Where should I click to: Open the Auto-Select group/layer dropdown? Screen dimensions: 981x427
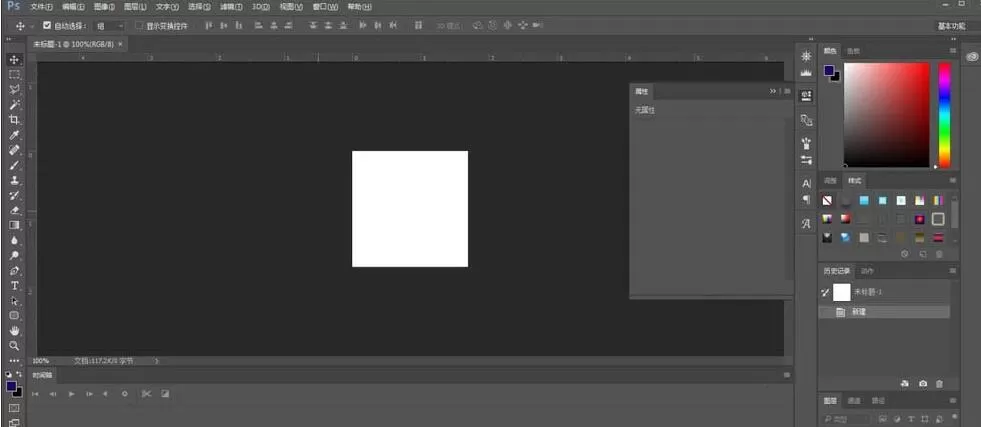pos(109,26)
